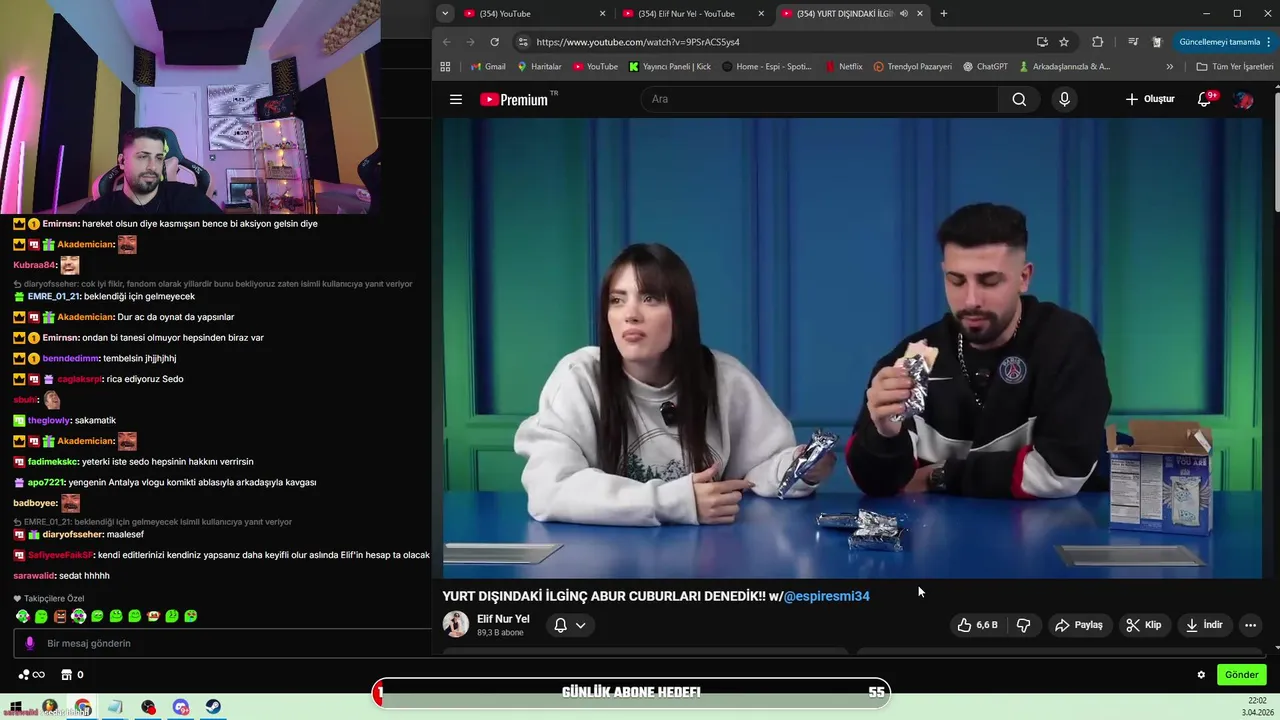Open the Chrome profile avatar
Viewport: 1280px width, 720px height.
point(1157,42)
